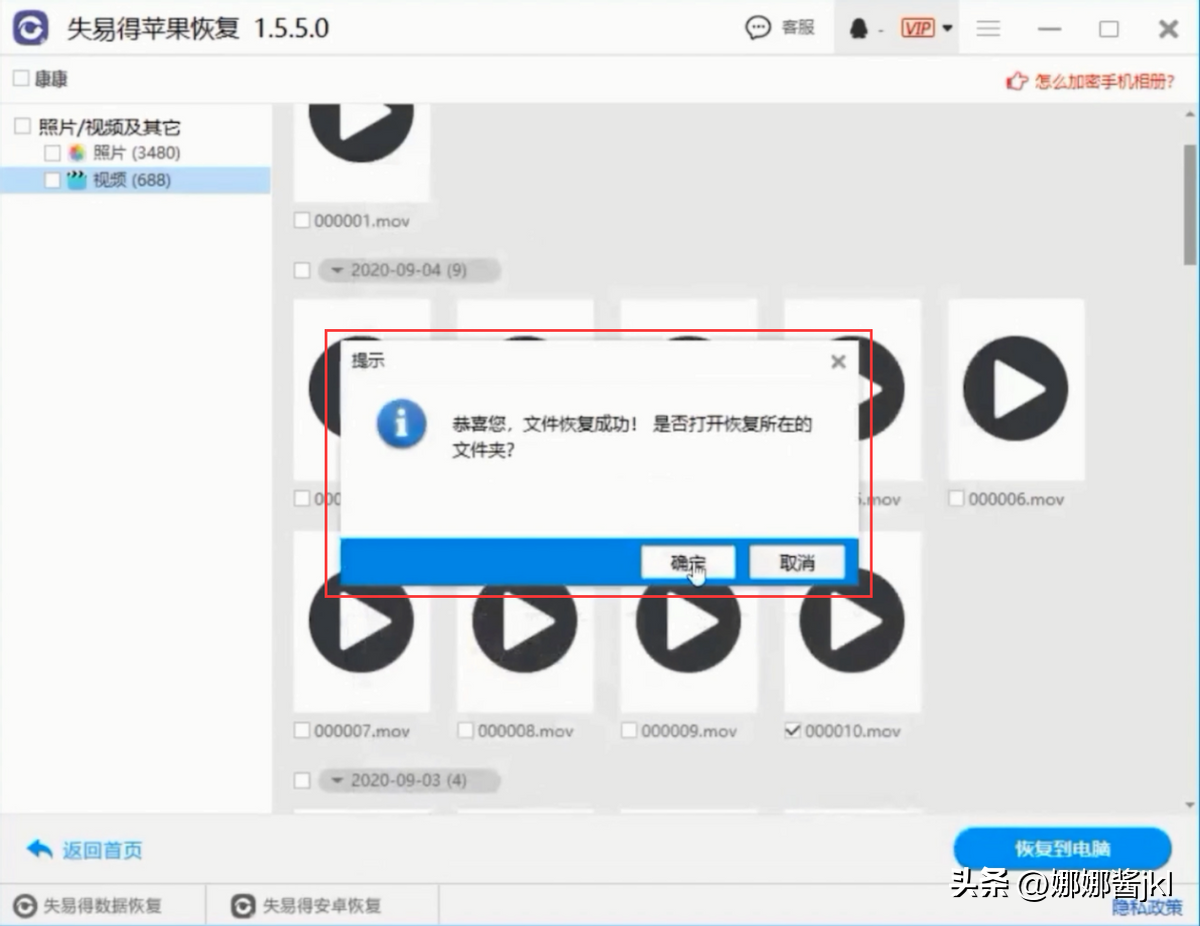
Task: Collapse the 2020-09-04 (9) group
Action: click(x=410, y=270)
